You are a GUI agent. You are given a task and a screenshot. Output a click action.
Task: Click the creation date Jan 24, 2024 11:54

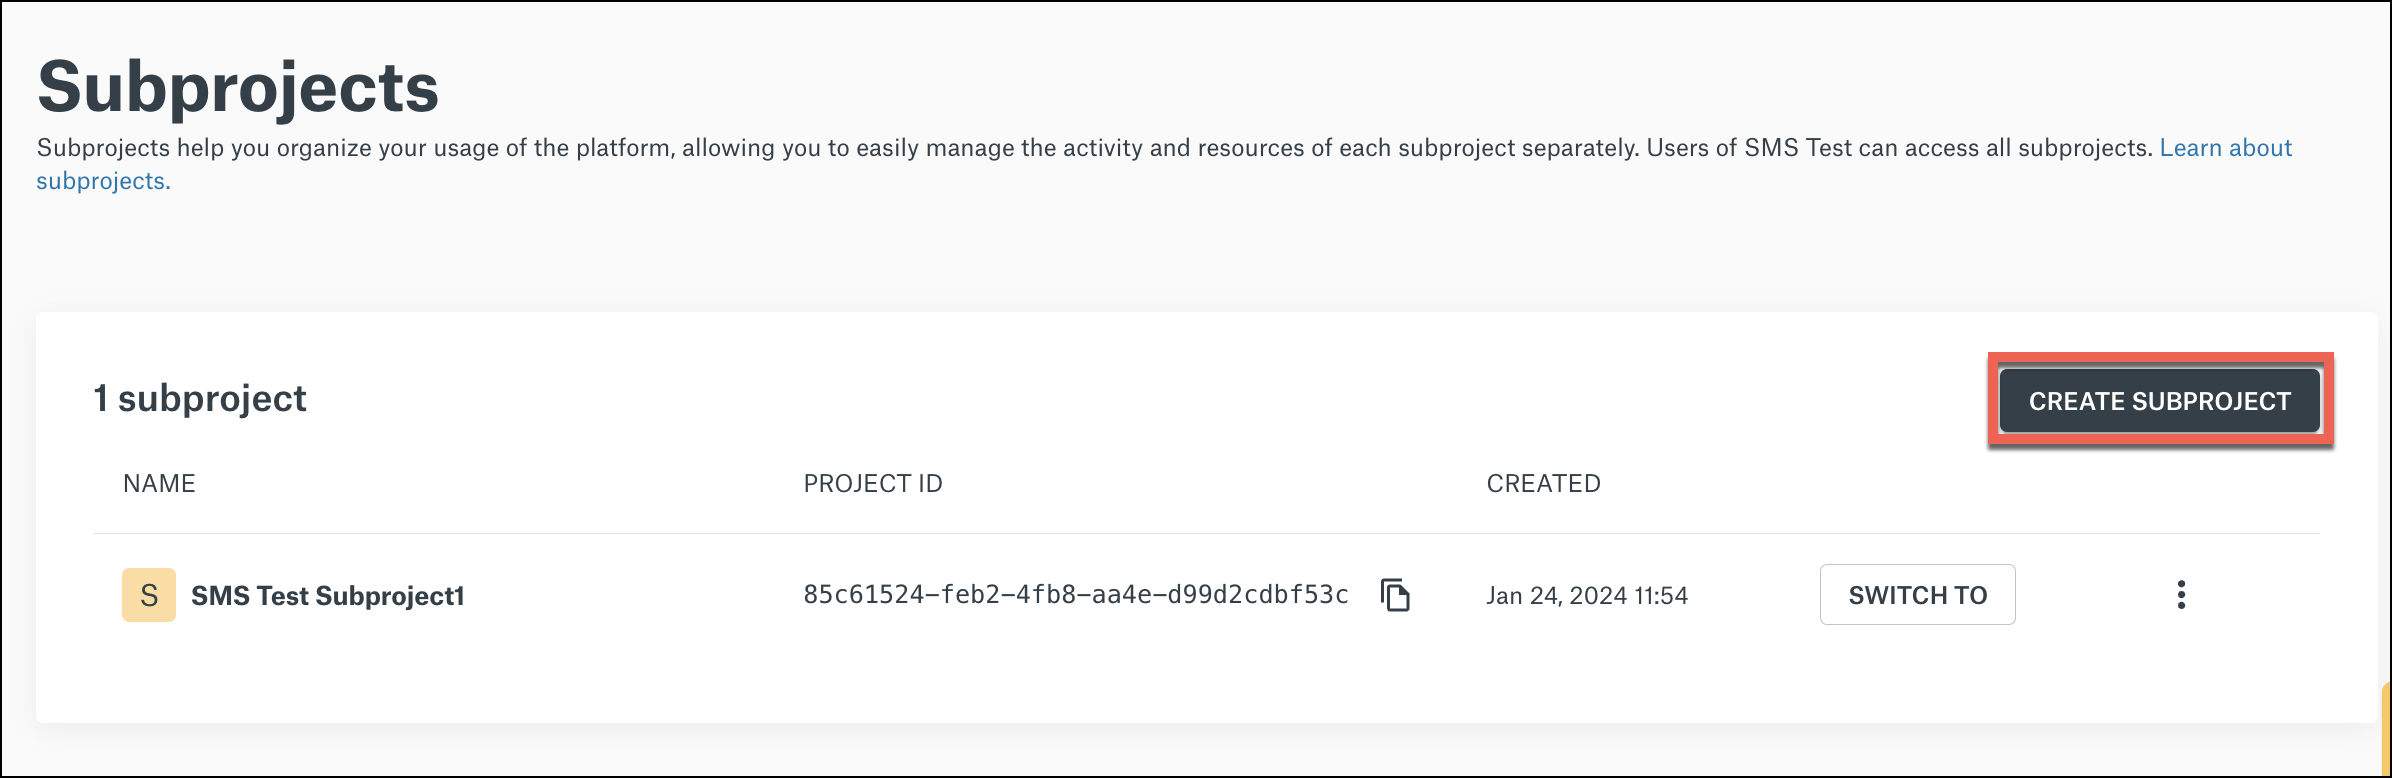coord(1588,594)
